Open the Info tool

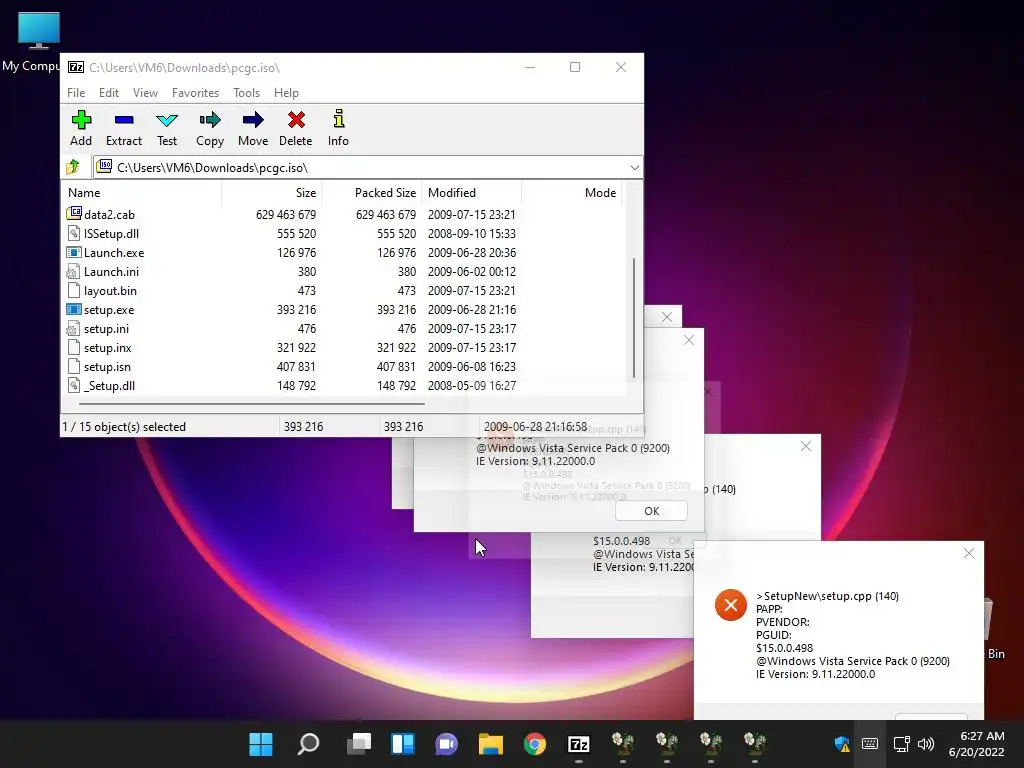tap(338, 128)
